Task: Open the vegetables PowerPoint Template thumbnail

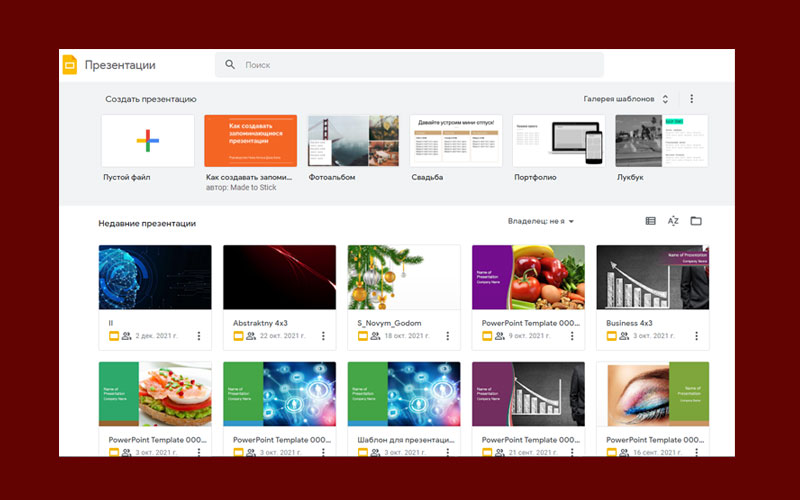Action: [x=529, y=277]
